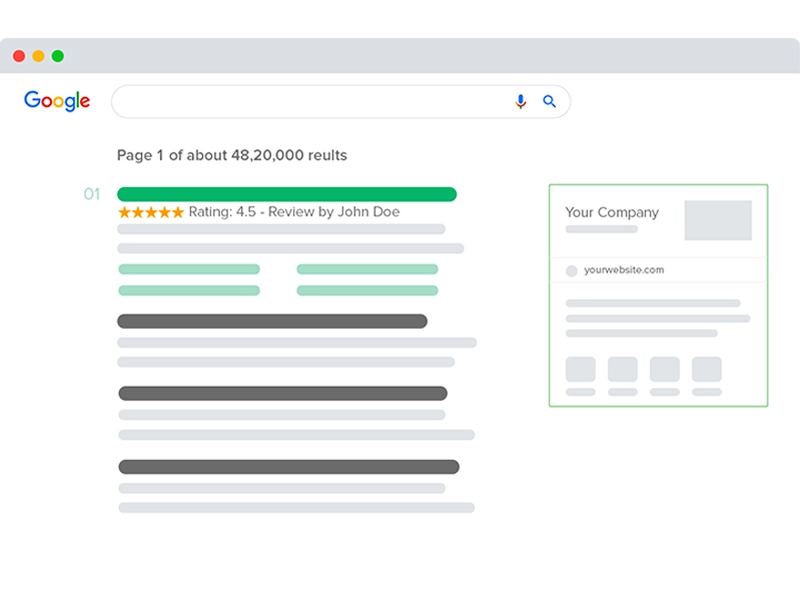800x600 pixels.
Task: Click the yourwebsite.com favicon circle
Action: tap(570, 270)
